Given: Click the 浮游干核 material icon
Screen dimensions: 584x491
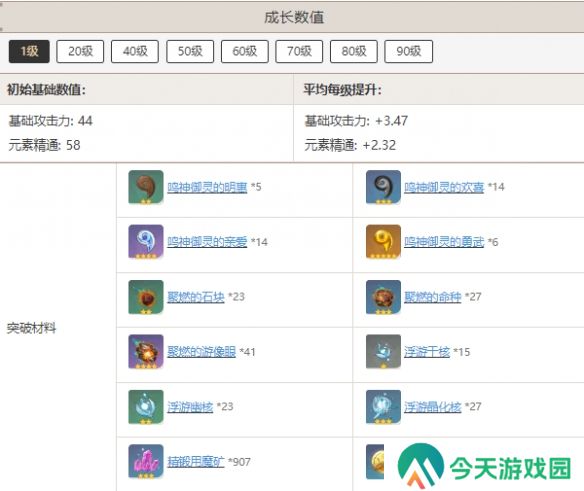Looking at the screenshot, I should click(383, 352).
